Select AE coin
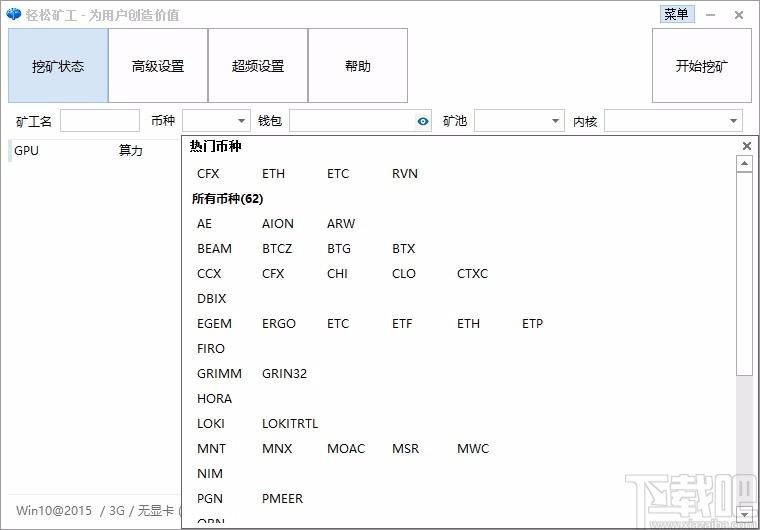The image size is (760, 530). 204,224
